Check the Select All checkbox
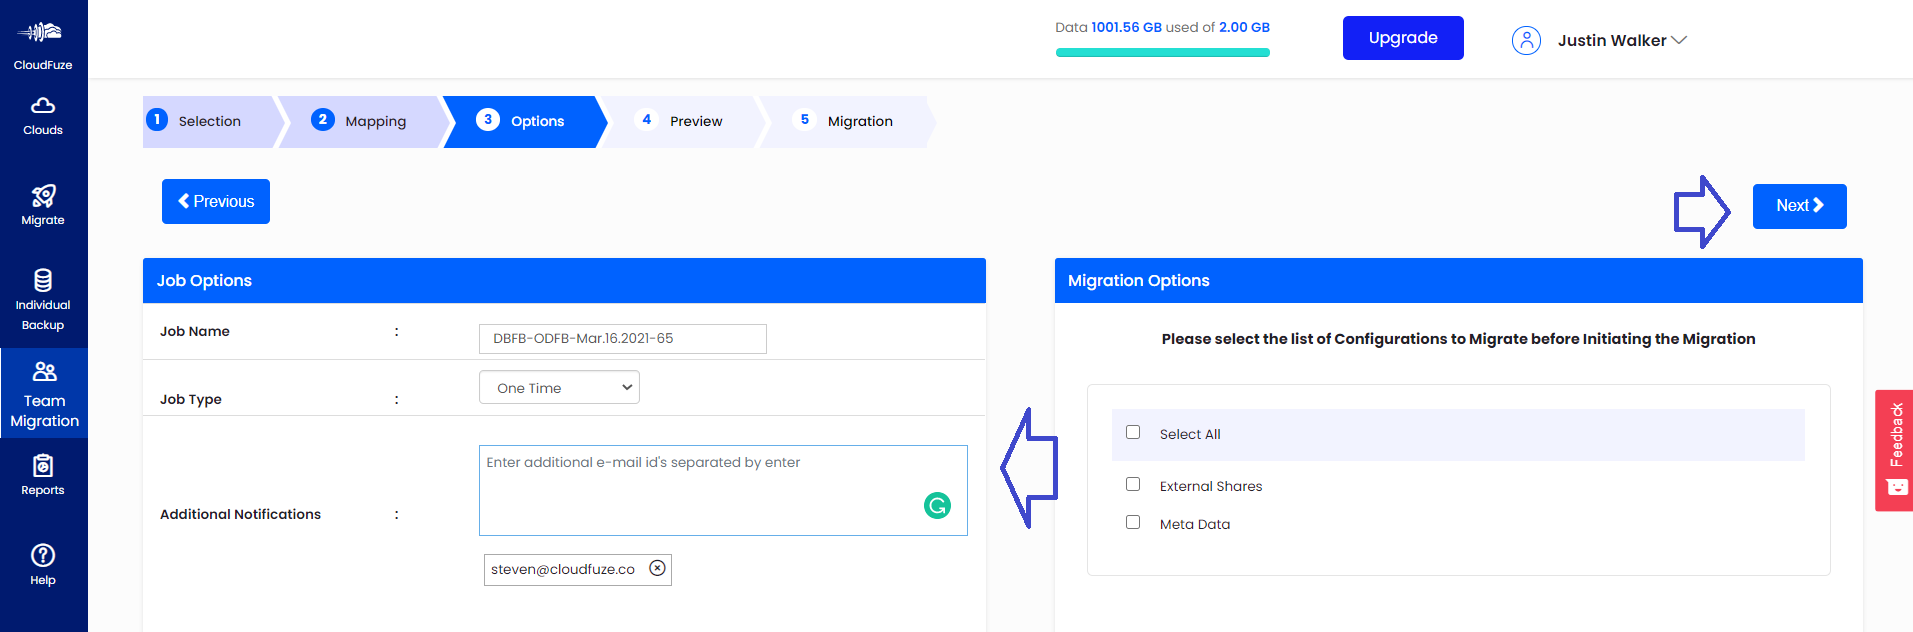The image size is (1913, 632). coord(1133,432)
